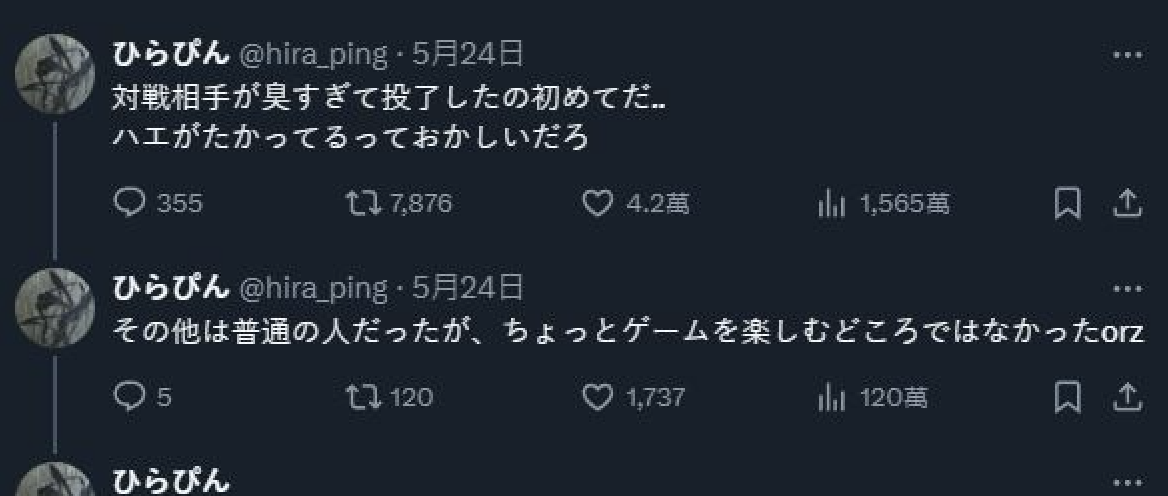
Task: View analytics of the 1,565萬 views tweet
Action: click(x=831, y=204)
